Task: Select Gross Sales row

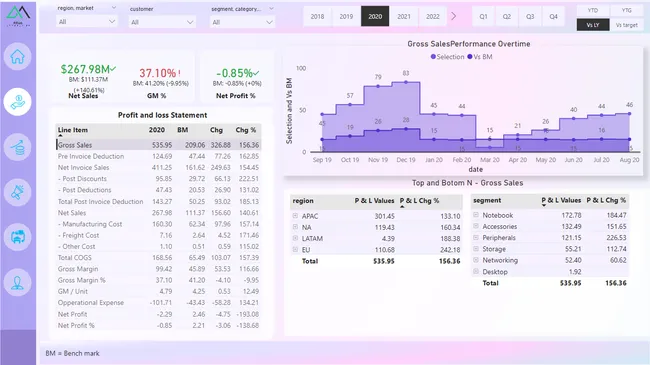Action: pyautogui.click(x=158, y=145)
